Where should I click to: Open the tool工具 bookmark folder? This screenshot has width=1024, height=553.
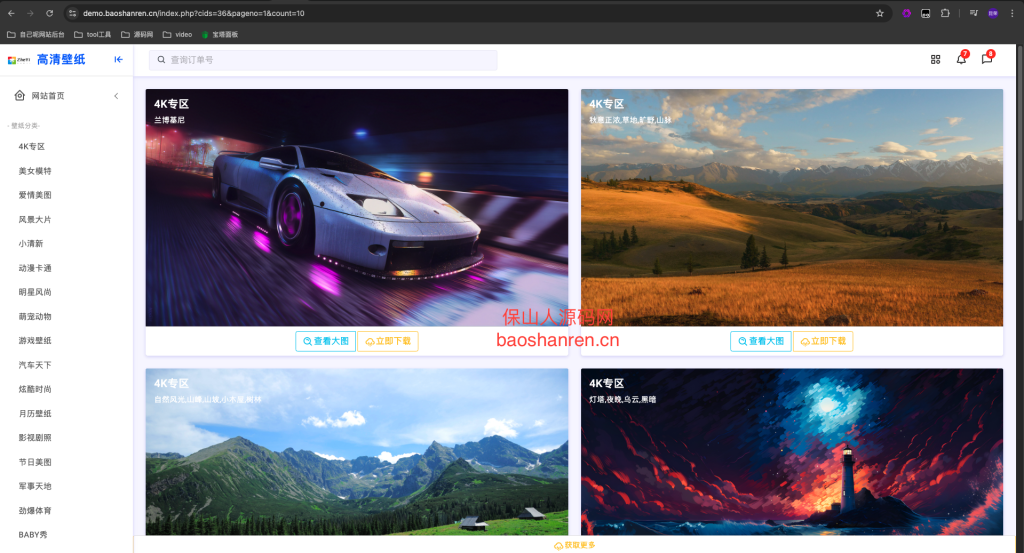tap(92, 35)
